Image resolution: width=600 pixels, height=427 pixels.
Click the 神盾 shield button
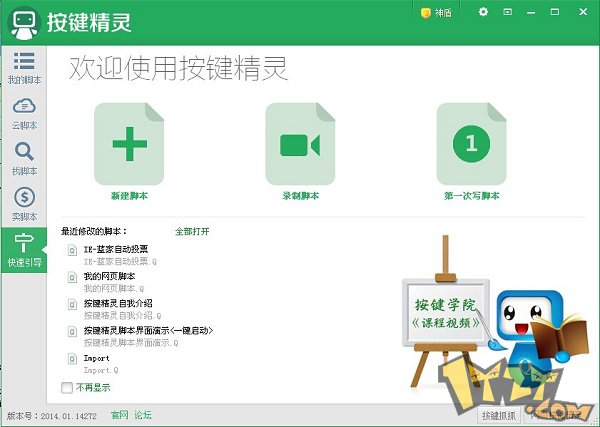pyautogui.click(x=436, y=13)
